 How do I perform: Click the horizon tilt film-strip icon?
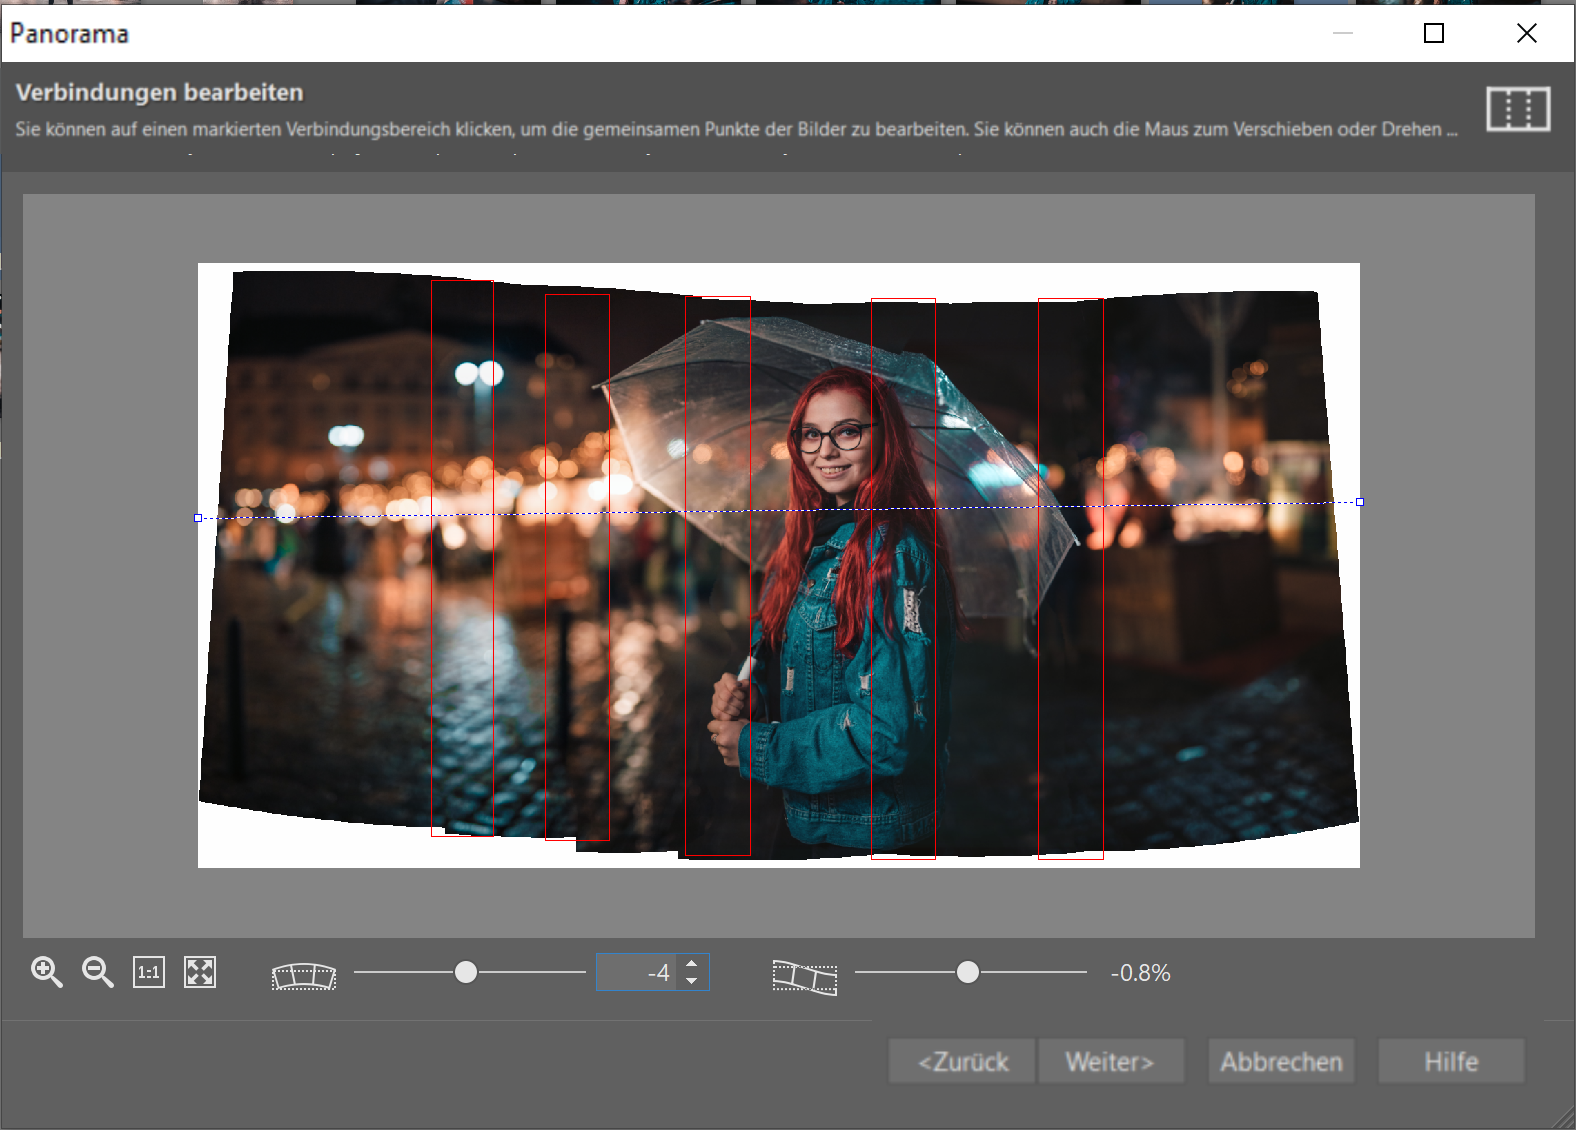(804, 977)
